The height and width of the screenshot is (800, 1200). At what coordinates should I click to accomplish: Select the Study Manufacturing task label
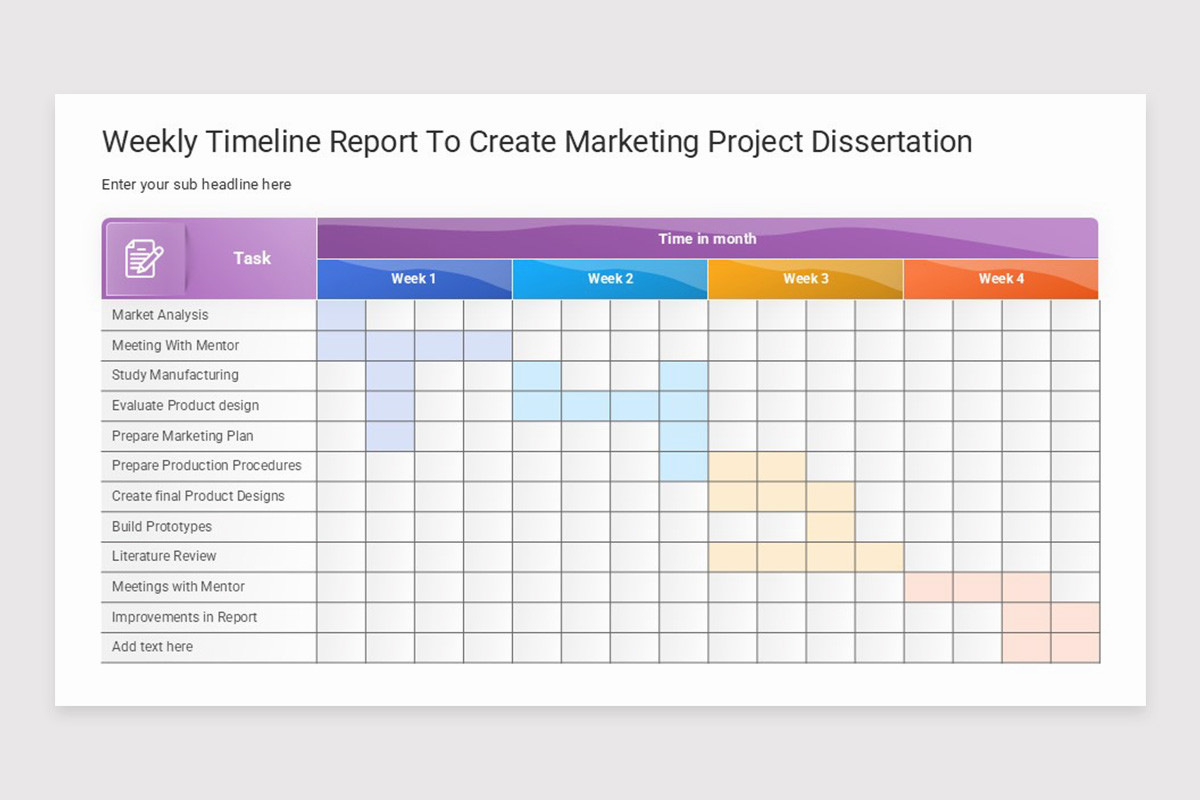tap(174, 375)
